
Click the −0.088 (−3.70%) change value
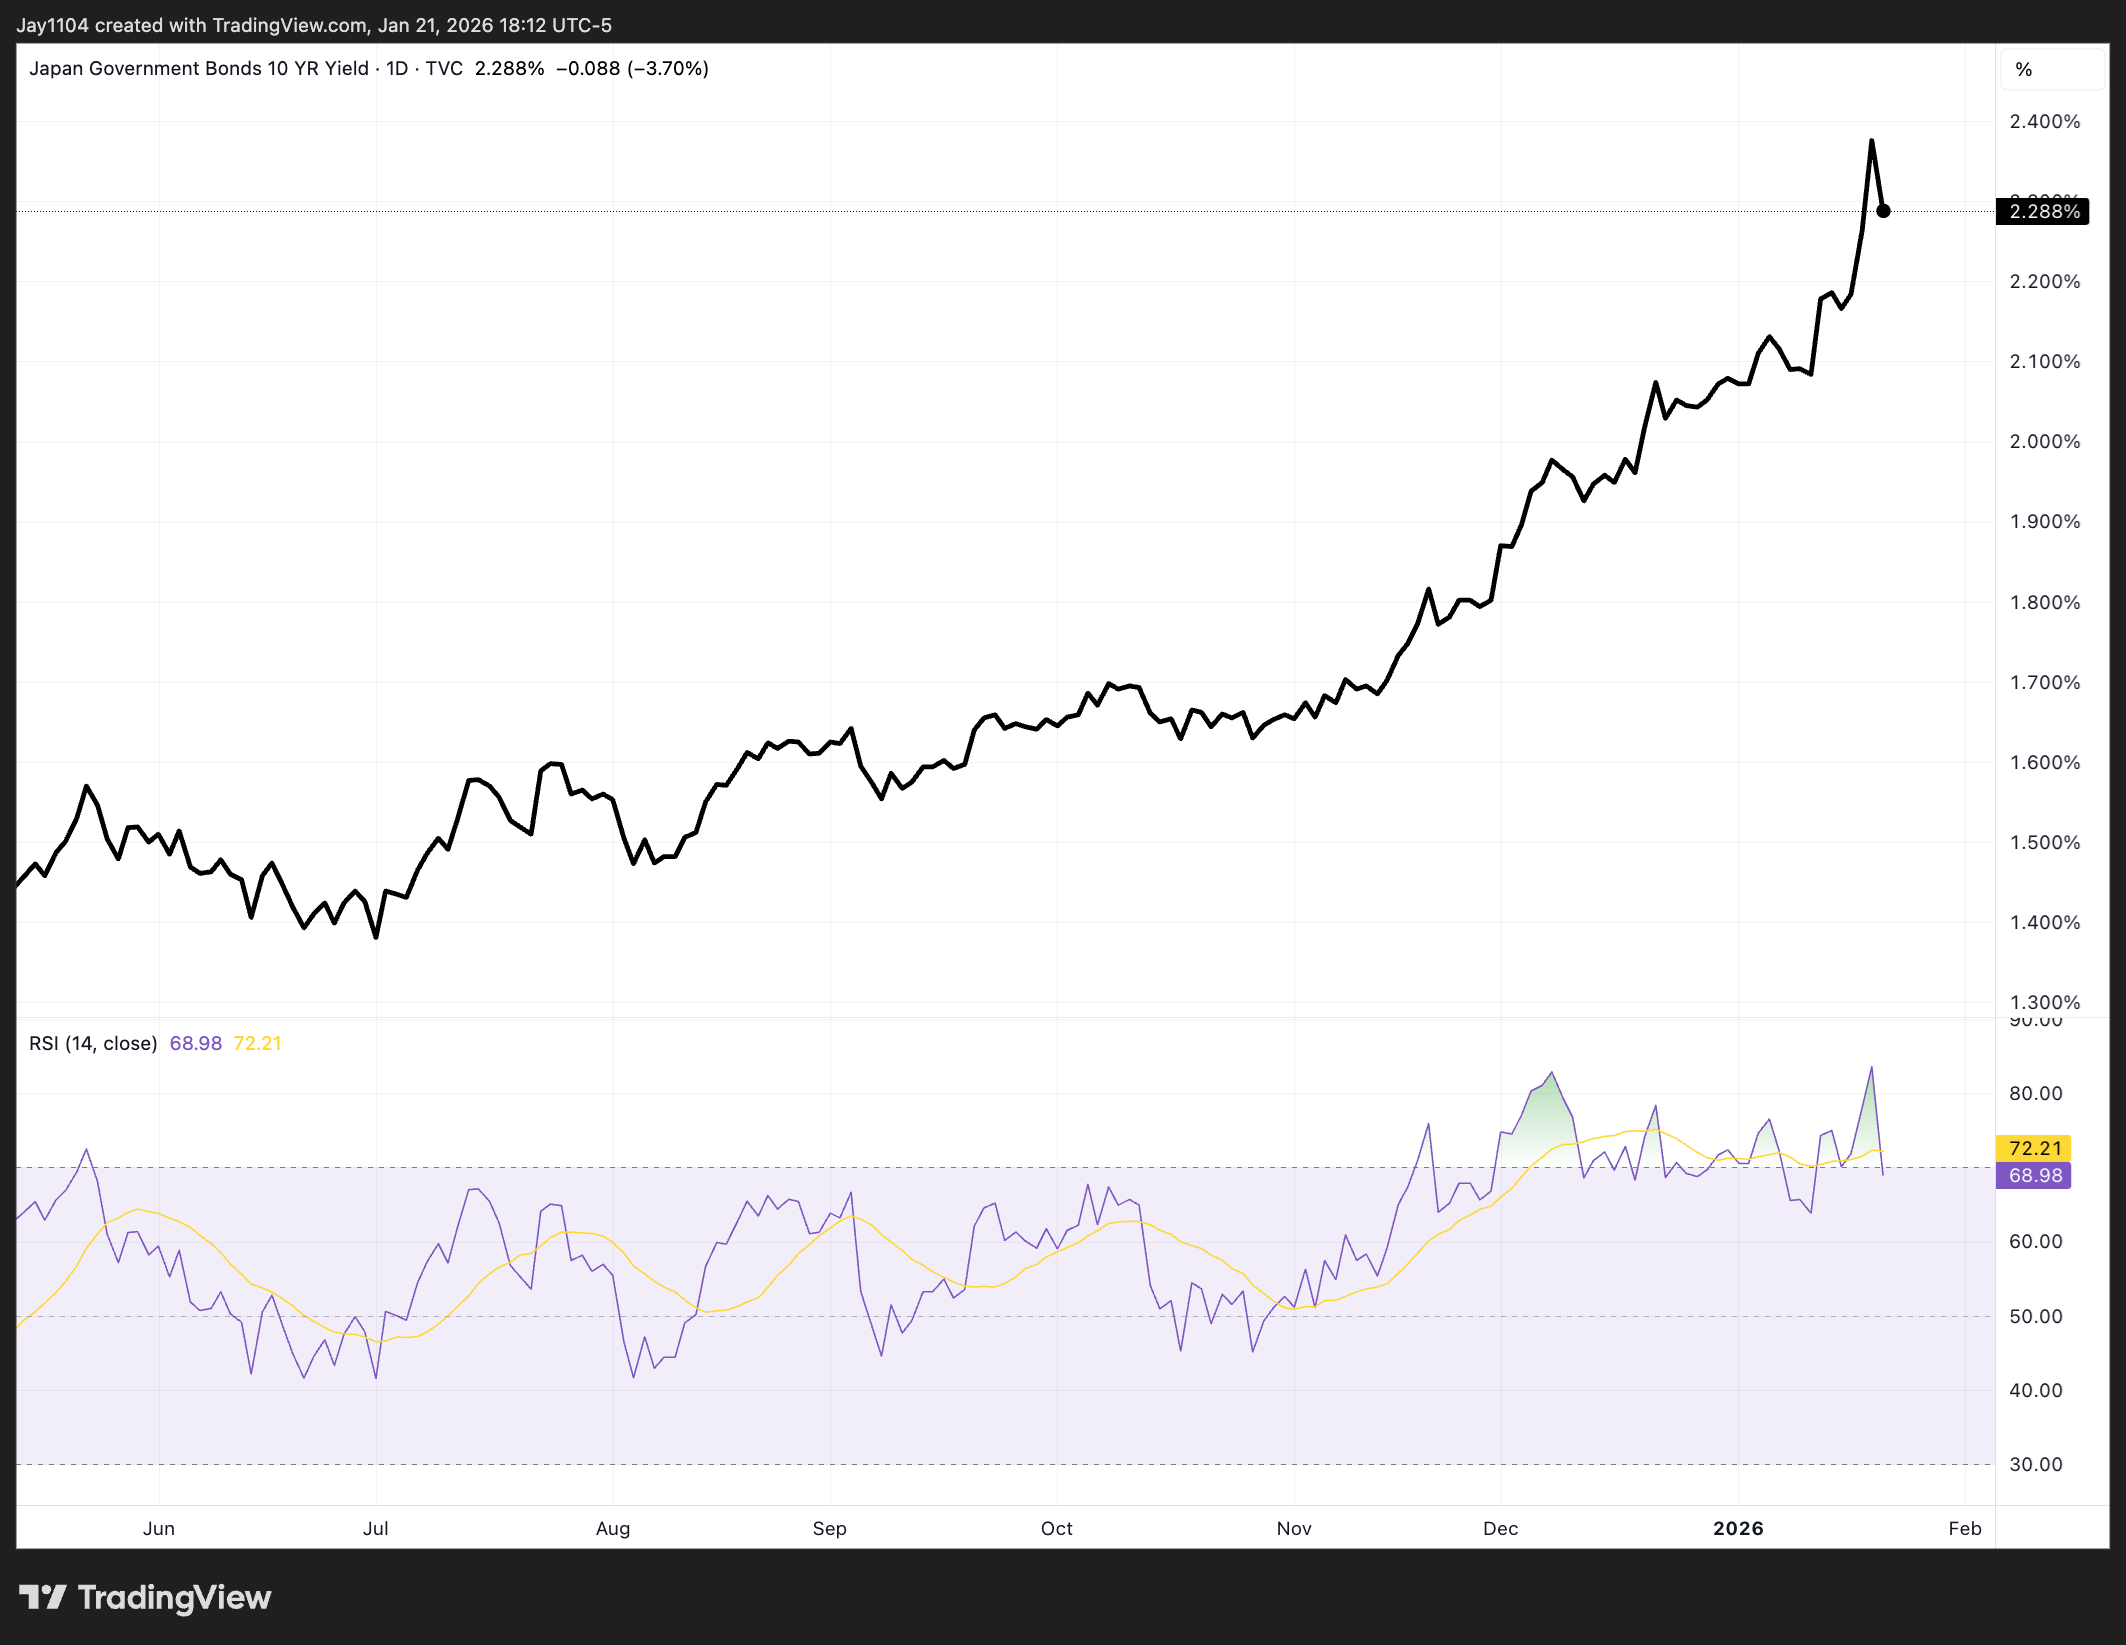tap(632, 68)
